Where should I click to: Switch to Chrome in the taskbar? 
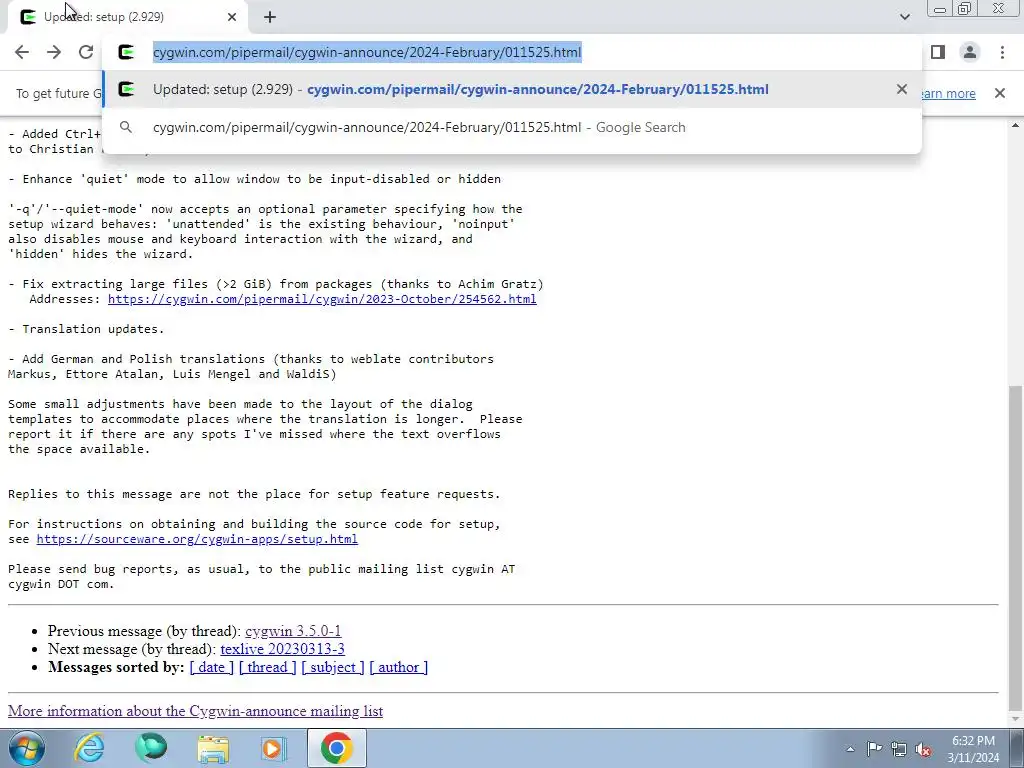tap(336, 748)
